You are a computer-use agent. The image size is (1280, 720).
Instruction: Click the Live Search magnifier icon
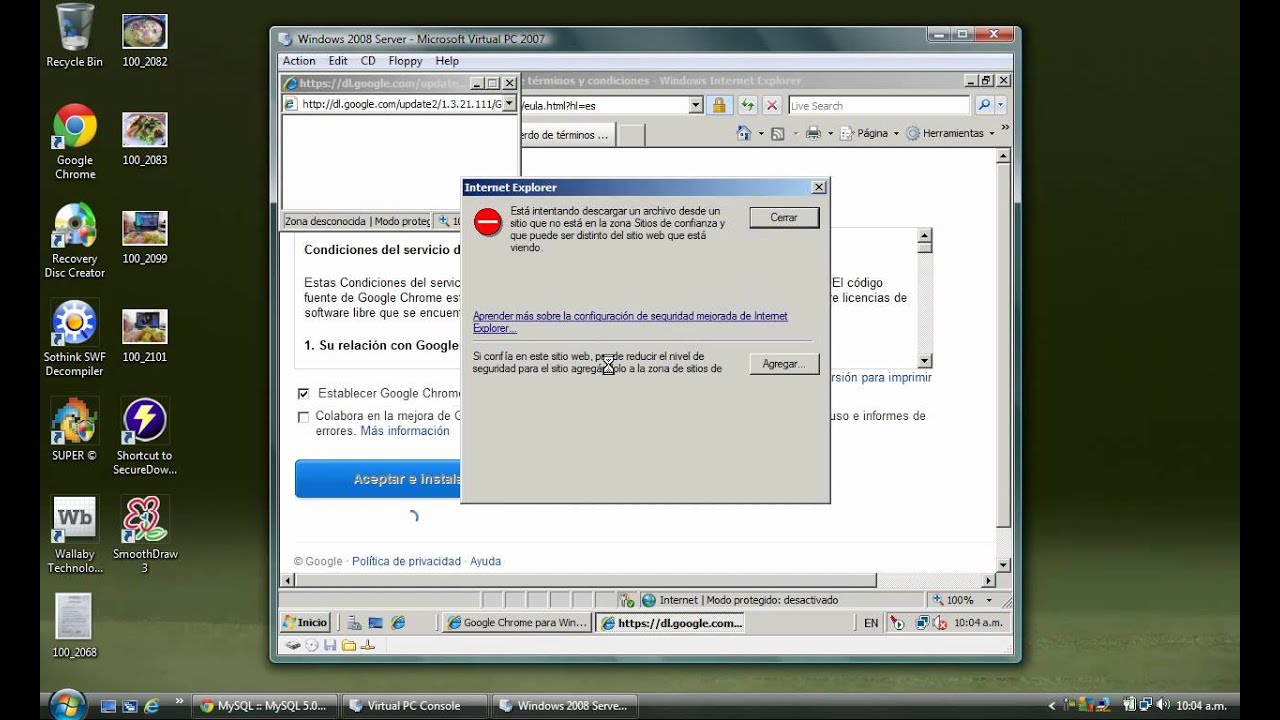(983, 105)
